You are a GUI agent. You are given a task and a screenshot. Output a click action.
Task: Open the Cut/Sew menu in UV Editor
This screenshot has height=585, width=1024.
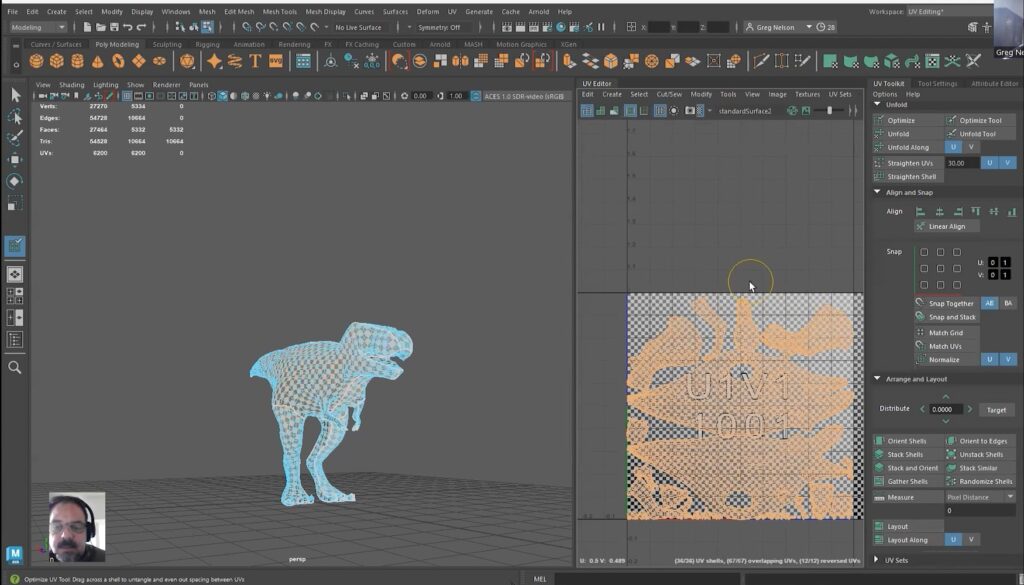669,95
